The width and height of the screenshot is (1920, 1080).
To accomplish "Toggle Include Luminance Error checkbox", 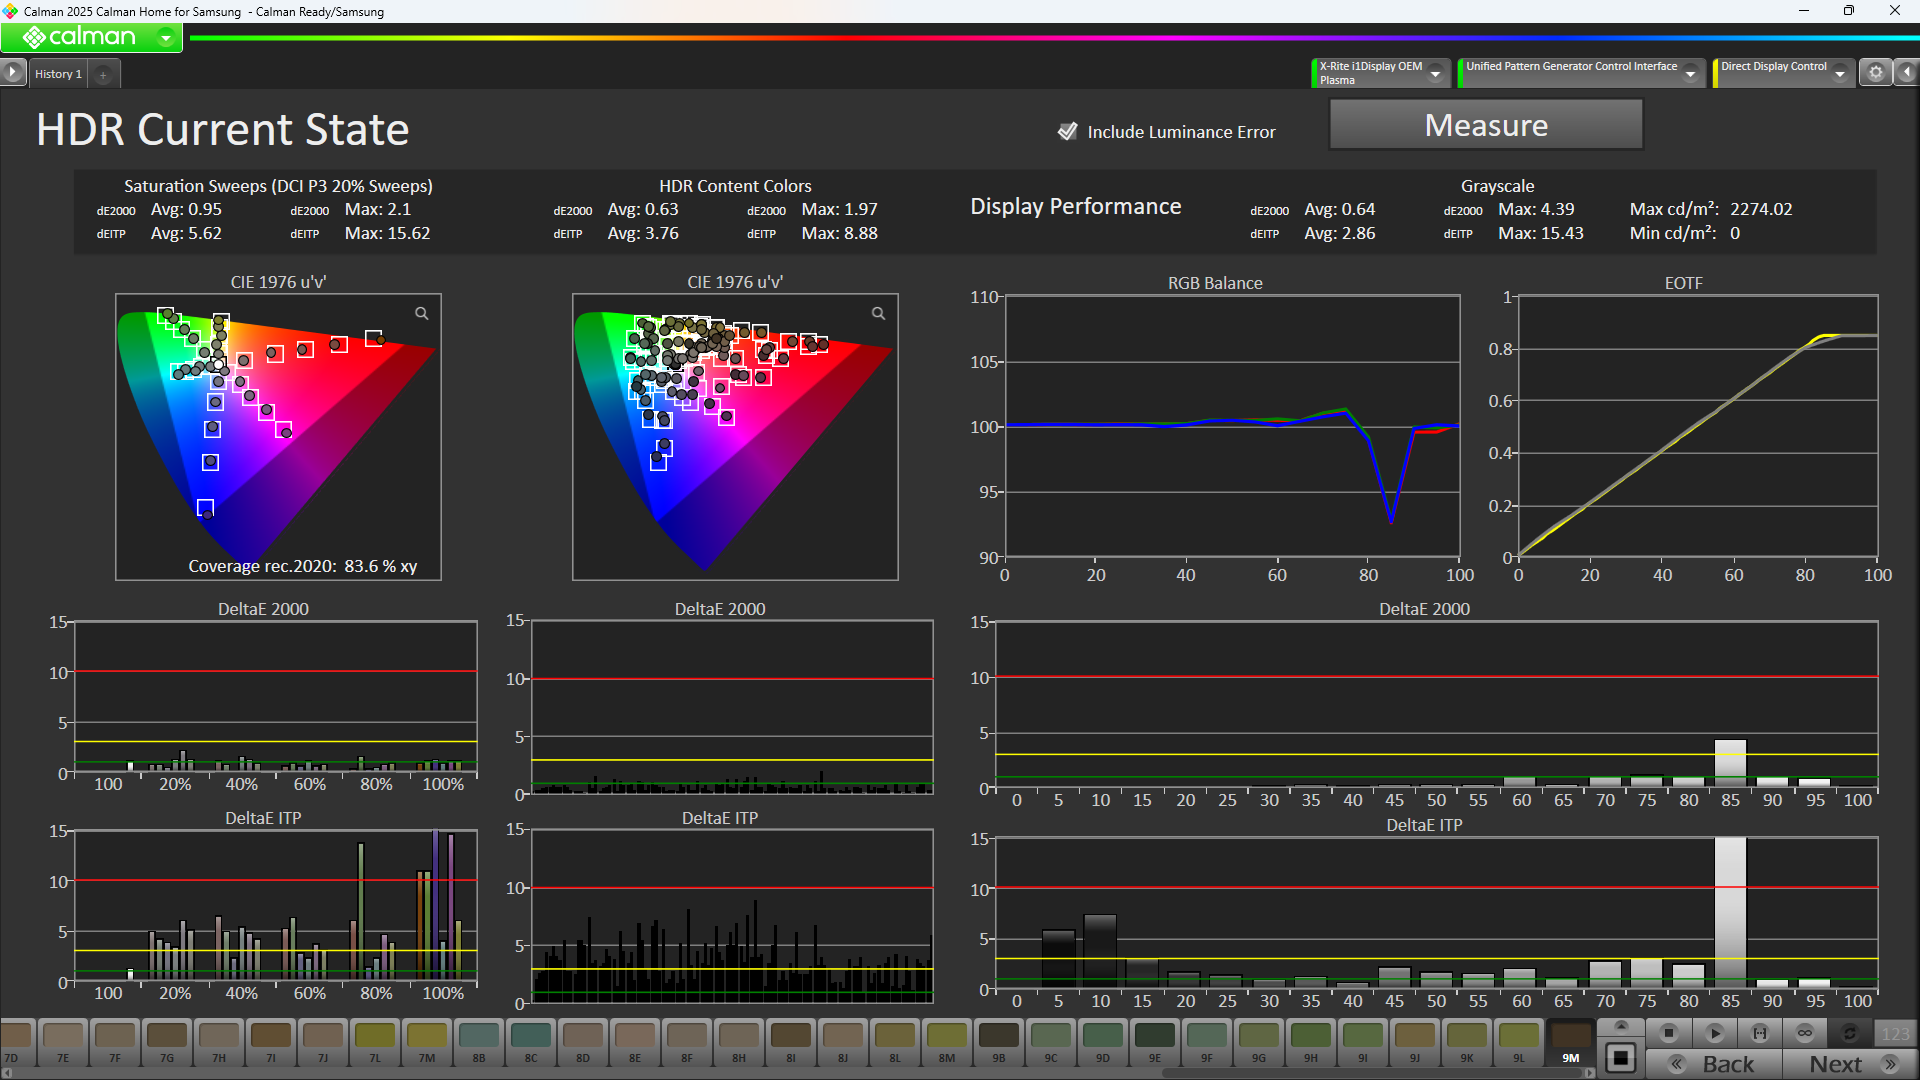I will [x=1068, y=131].
